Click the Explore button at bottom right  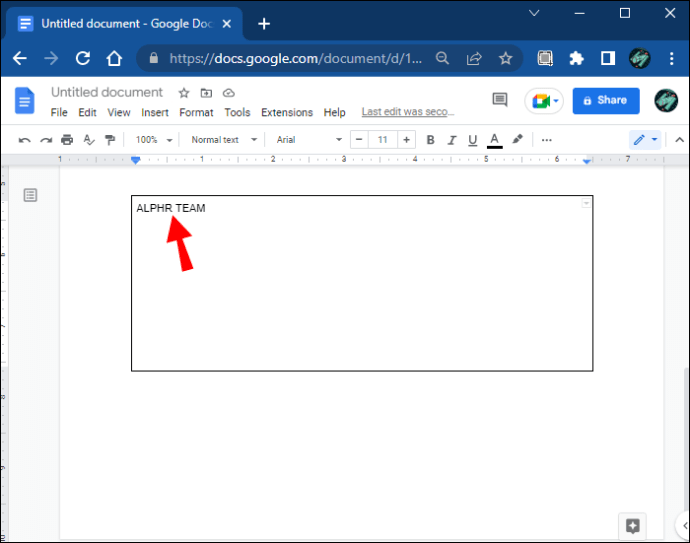coord(632,525)
